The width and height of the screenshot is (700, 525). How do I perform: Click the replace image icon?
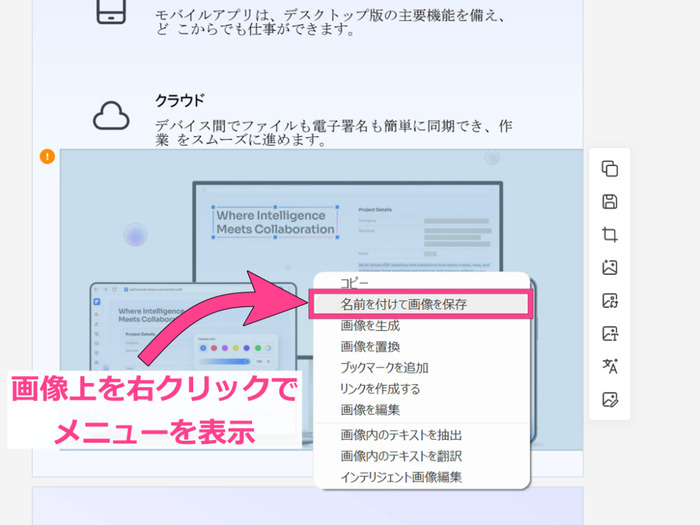[610, 300]
